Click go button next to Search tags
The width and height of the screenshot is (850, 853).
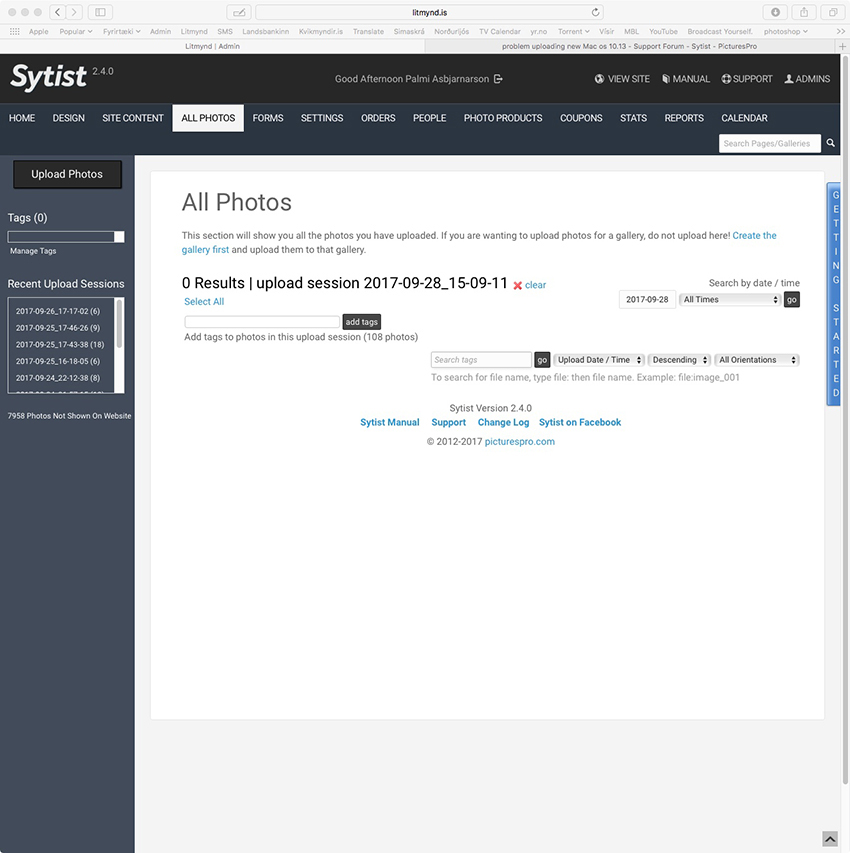click(x=542, y=360)
